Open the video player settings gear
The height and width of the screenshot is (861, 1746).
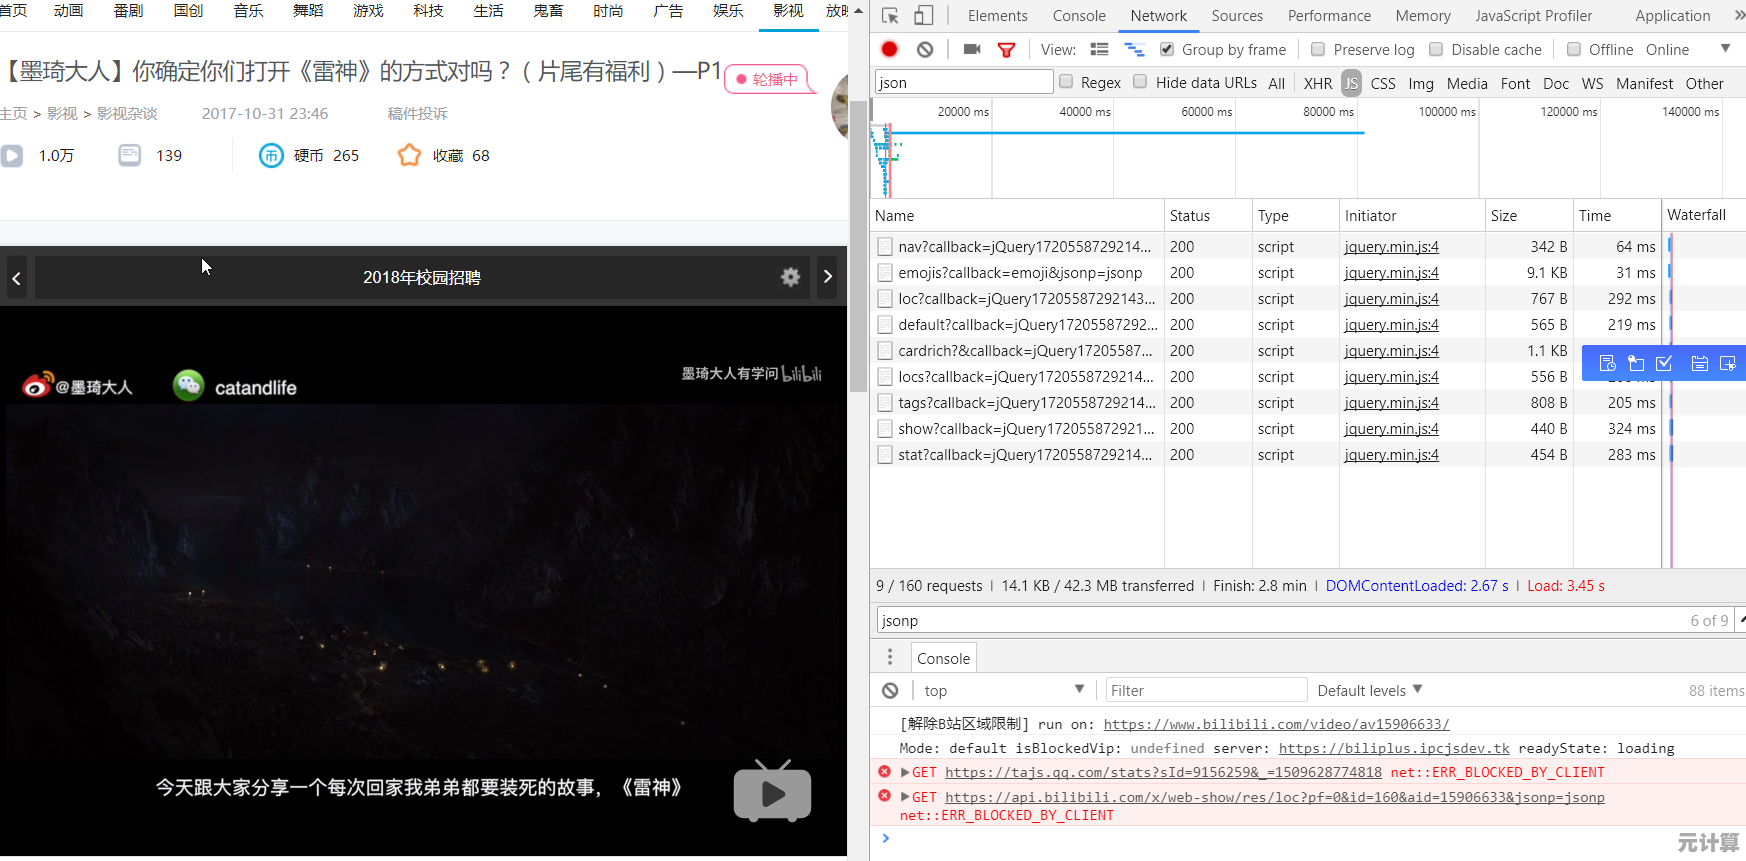pyautogui.click(x=790, y=277)
